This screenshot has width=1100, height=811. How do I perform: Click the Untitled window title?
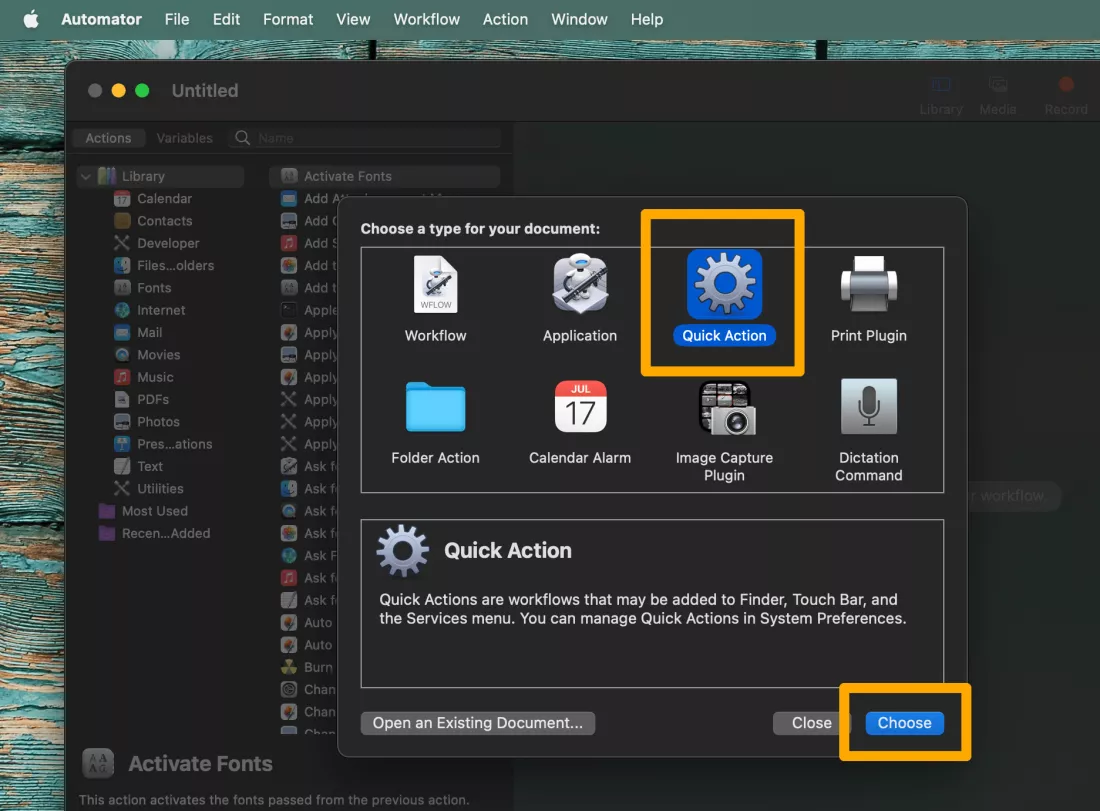click(205, 91)
